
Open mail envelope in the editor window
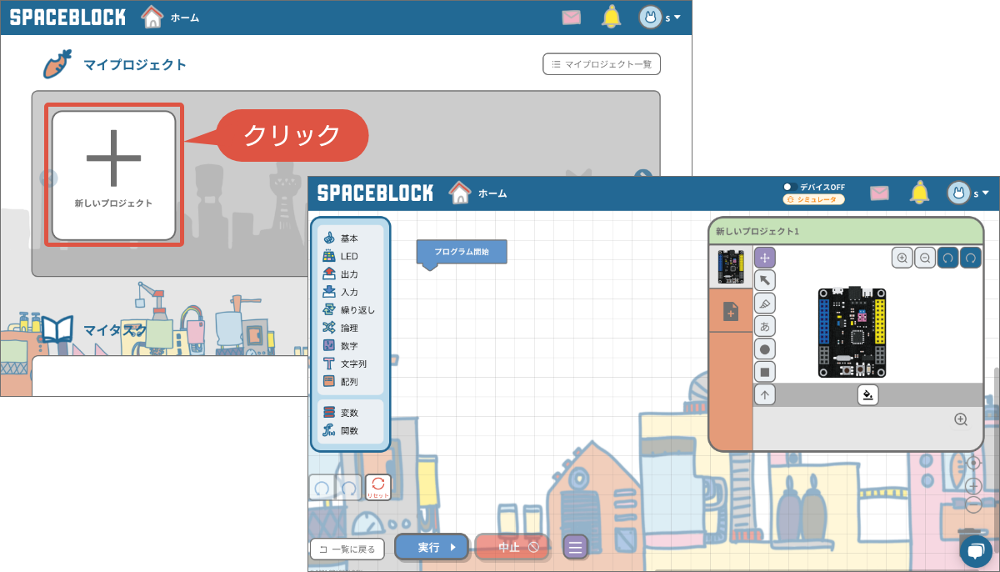879,193
